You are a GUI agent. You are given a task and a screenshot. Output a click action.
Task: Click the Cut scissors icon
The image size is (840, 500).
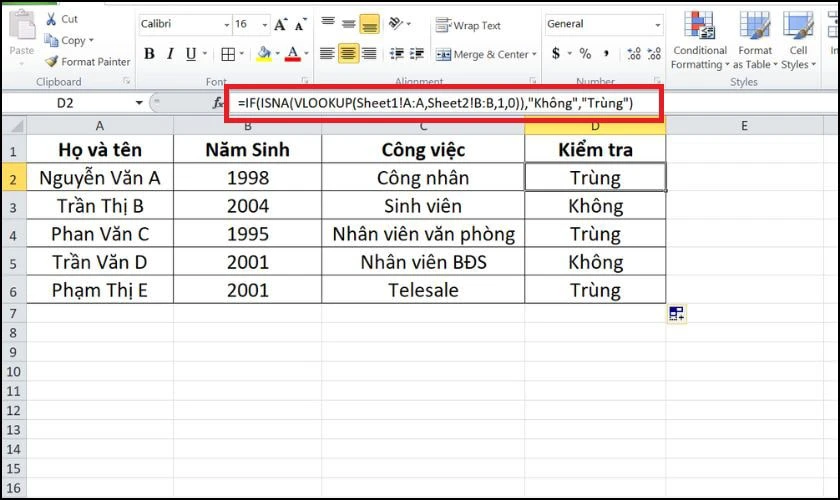click(x=51, y=19)
